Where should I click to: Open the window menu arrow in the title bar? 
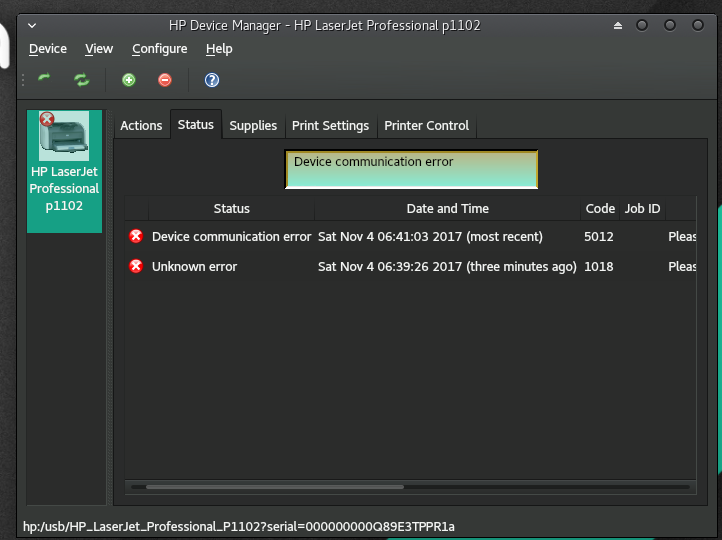(31, 24)
